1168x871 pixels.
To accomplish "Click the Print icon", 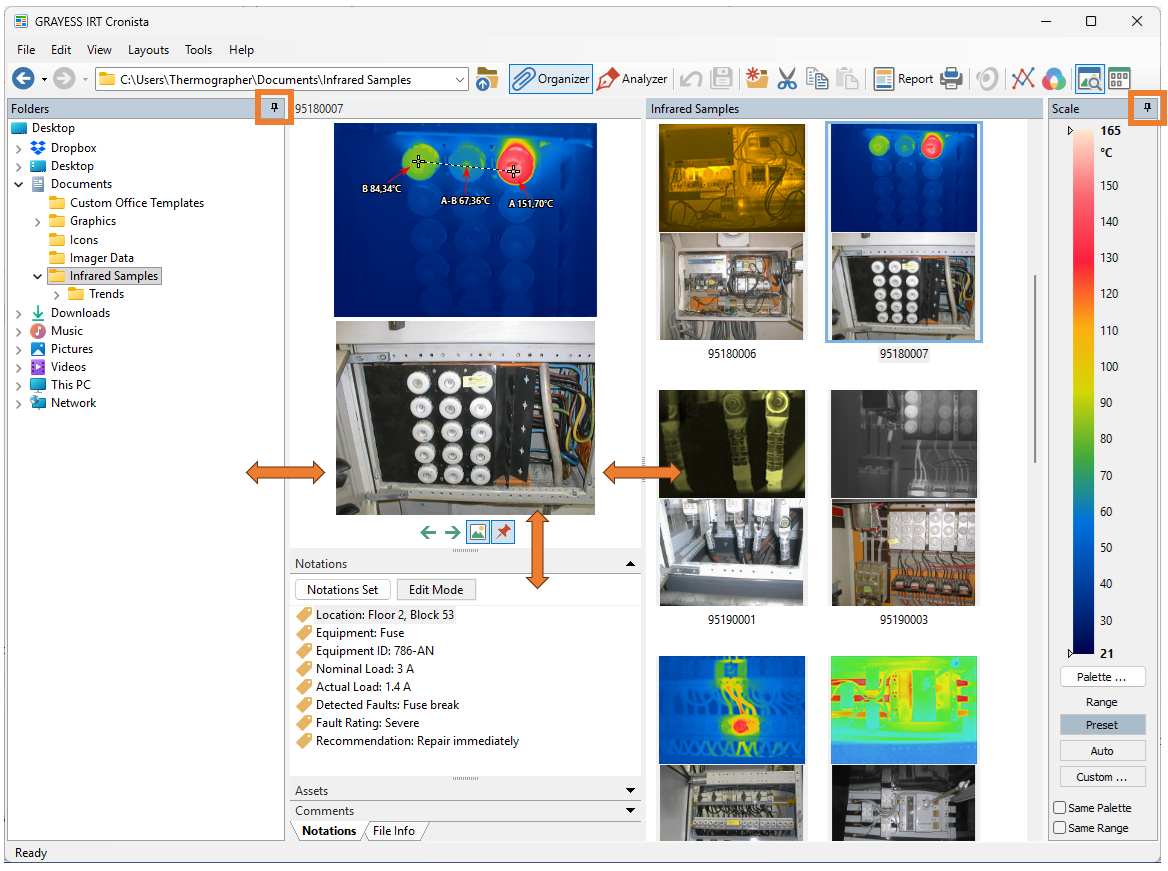I will coord(951,79).
